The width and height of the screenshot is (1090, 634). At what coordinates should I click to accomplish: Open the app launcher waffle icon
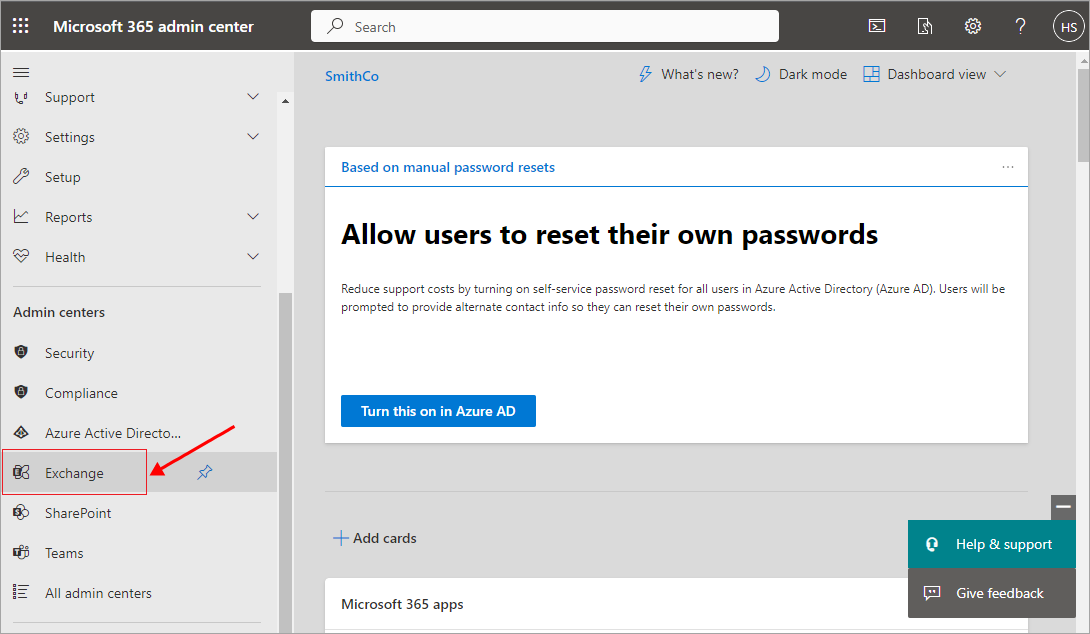tap(21, 26)
